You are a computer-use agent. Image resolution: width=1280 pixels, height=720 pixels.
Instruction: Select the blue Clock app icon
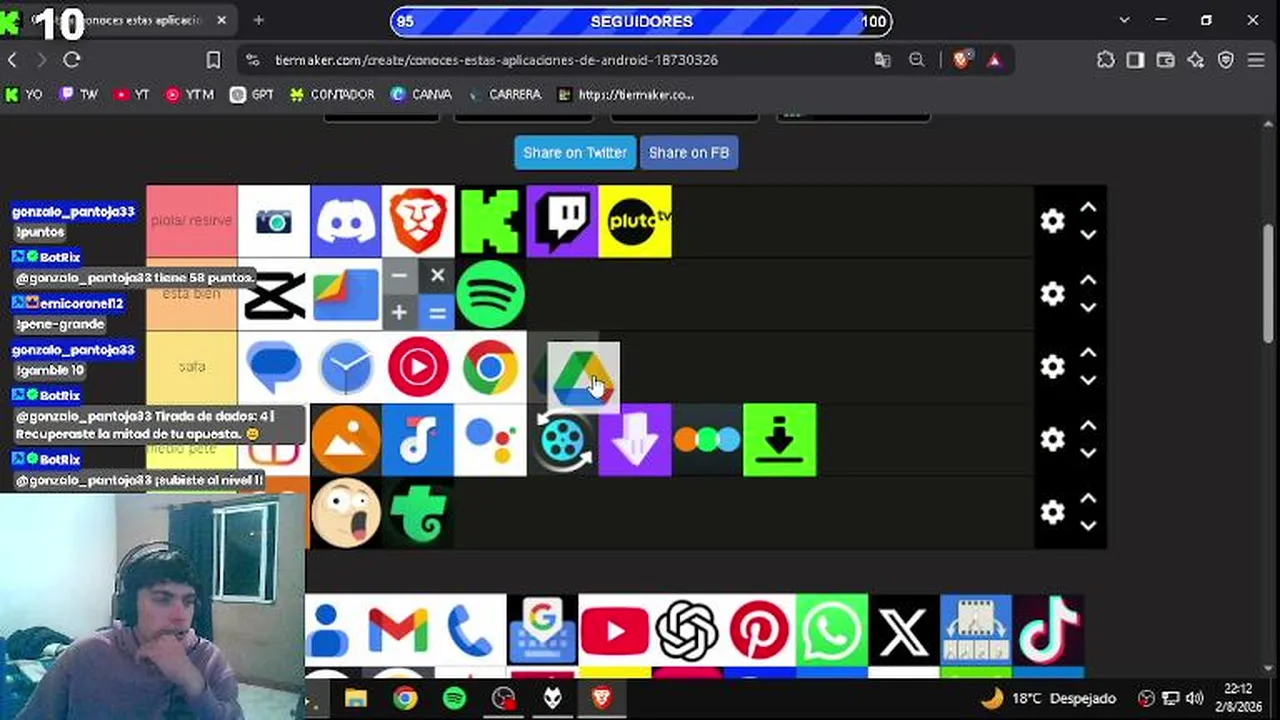point(346,367)
